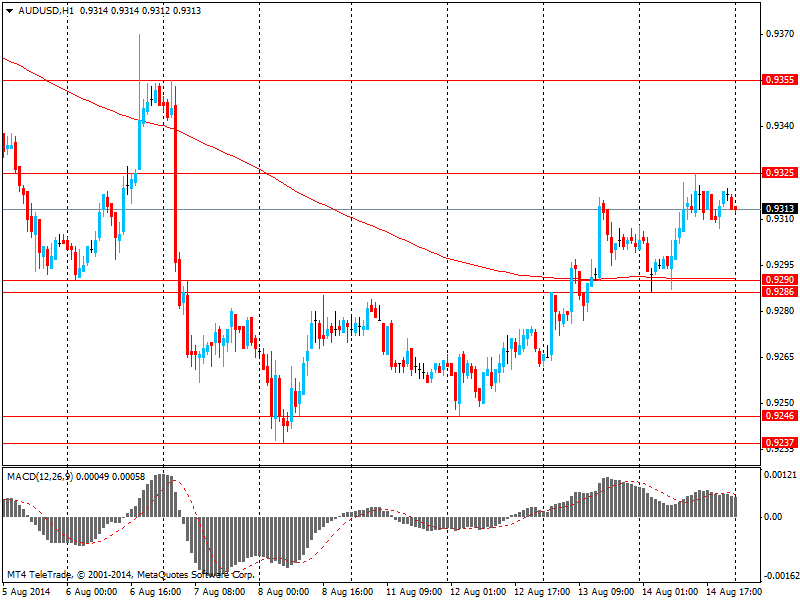Click the 0.9280 price scale value

tap(781, 311)
